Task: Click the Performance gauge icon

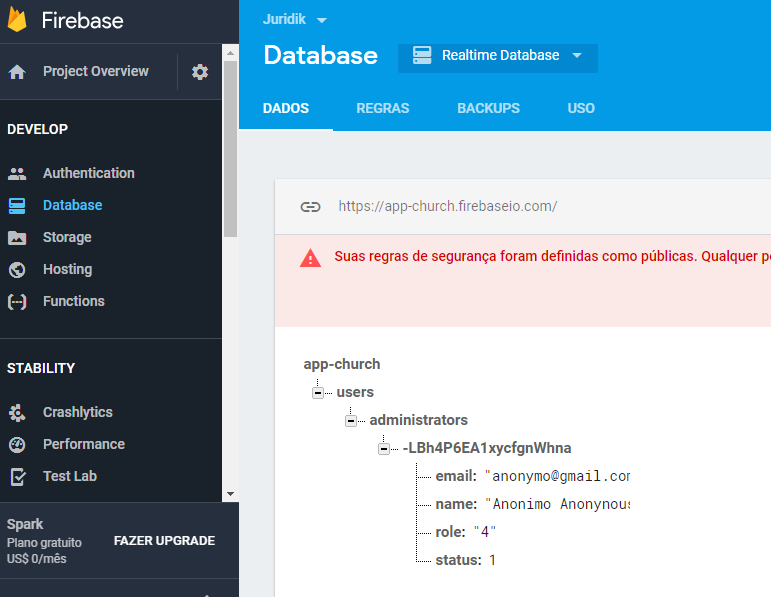Action: 17,445
